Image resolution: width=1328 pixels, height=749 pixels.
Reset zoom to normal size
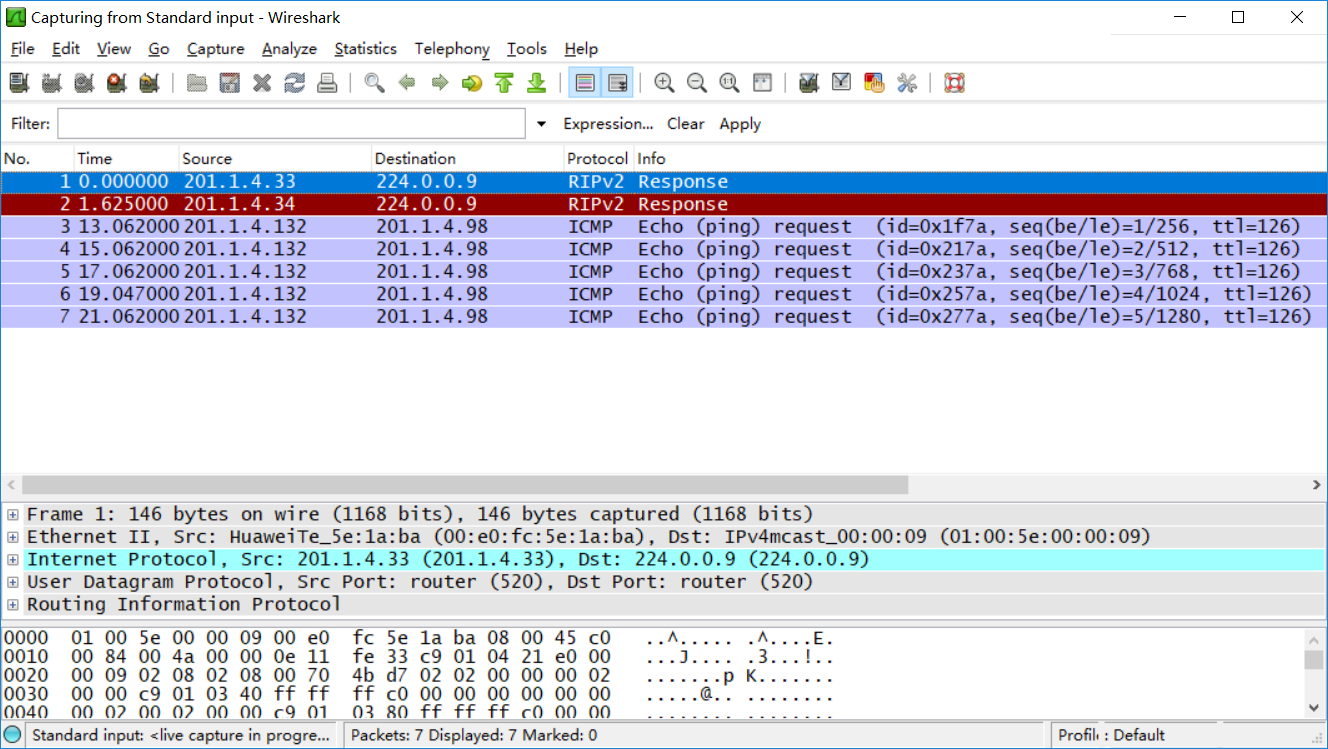(729, 83)
